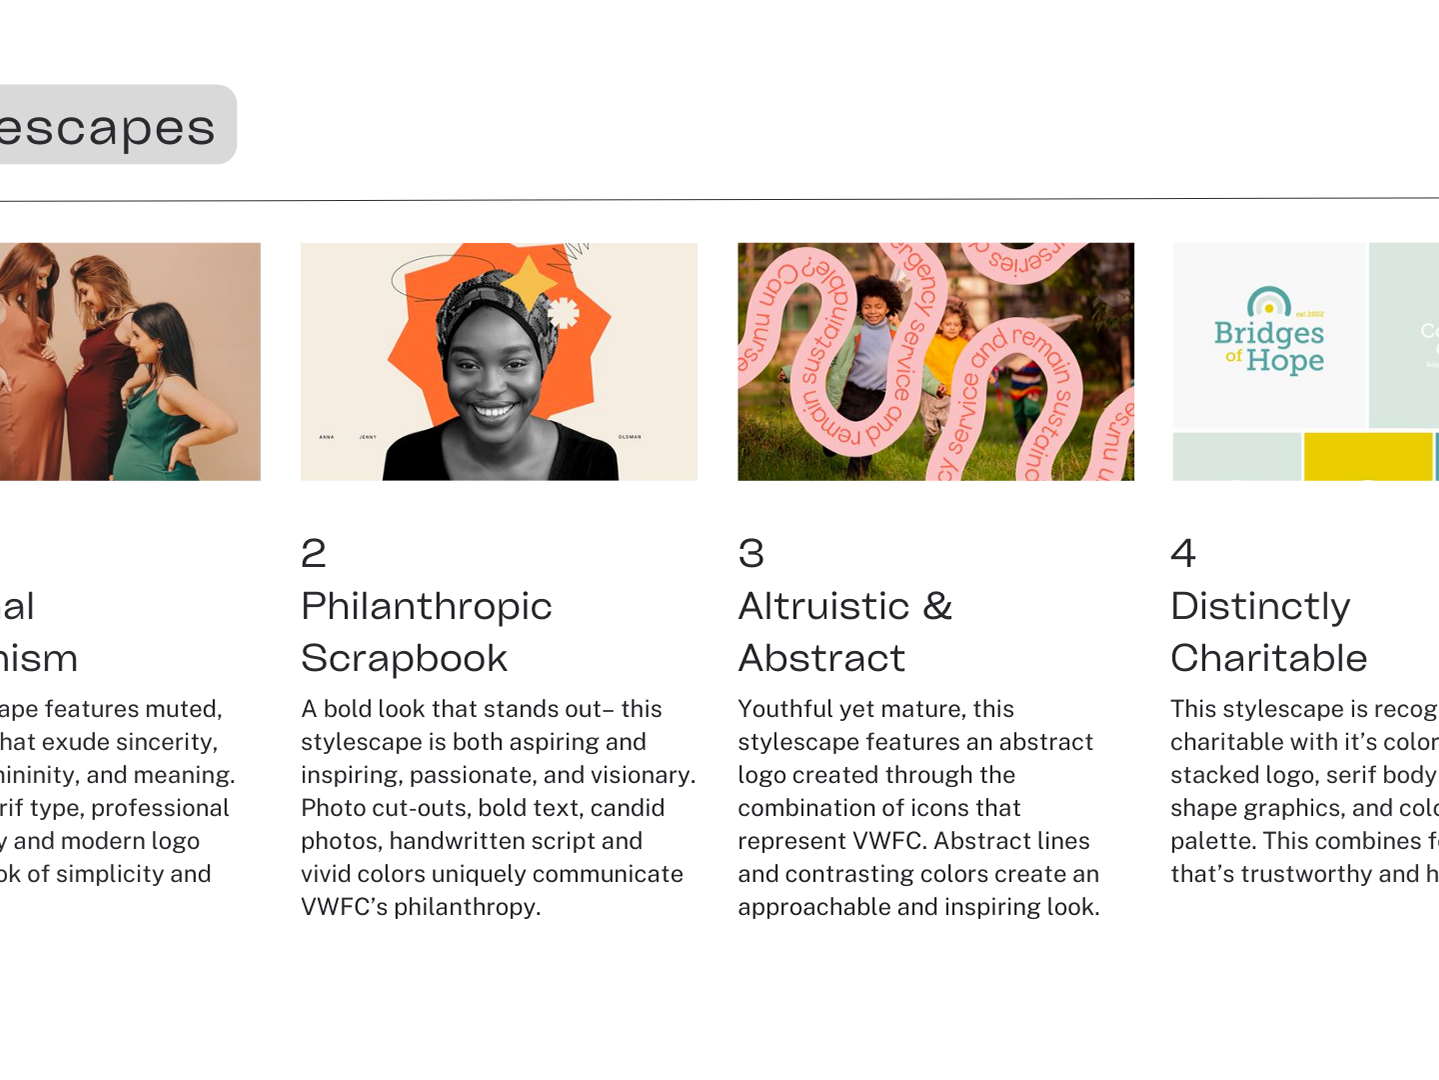
Task: Pick the yellow color block in stylescape 4
Action: (1367, 457)
